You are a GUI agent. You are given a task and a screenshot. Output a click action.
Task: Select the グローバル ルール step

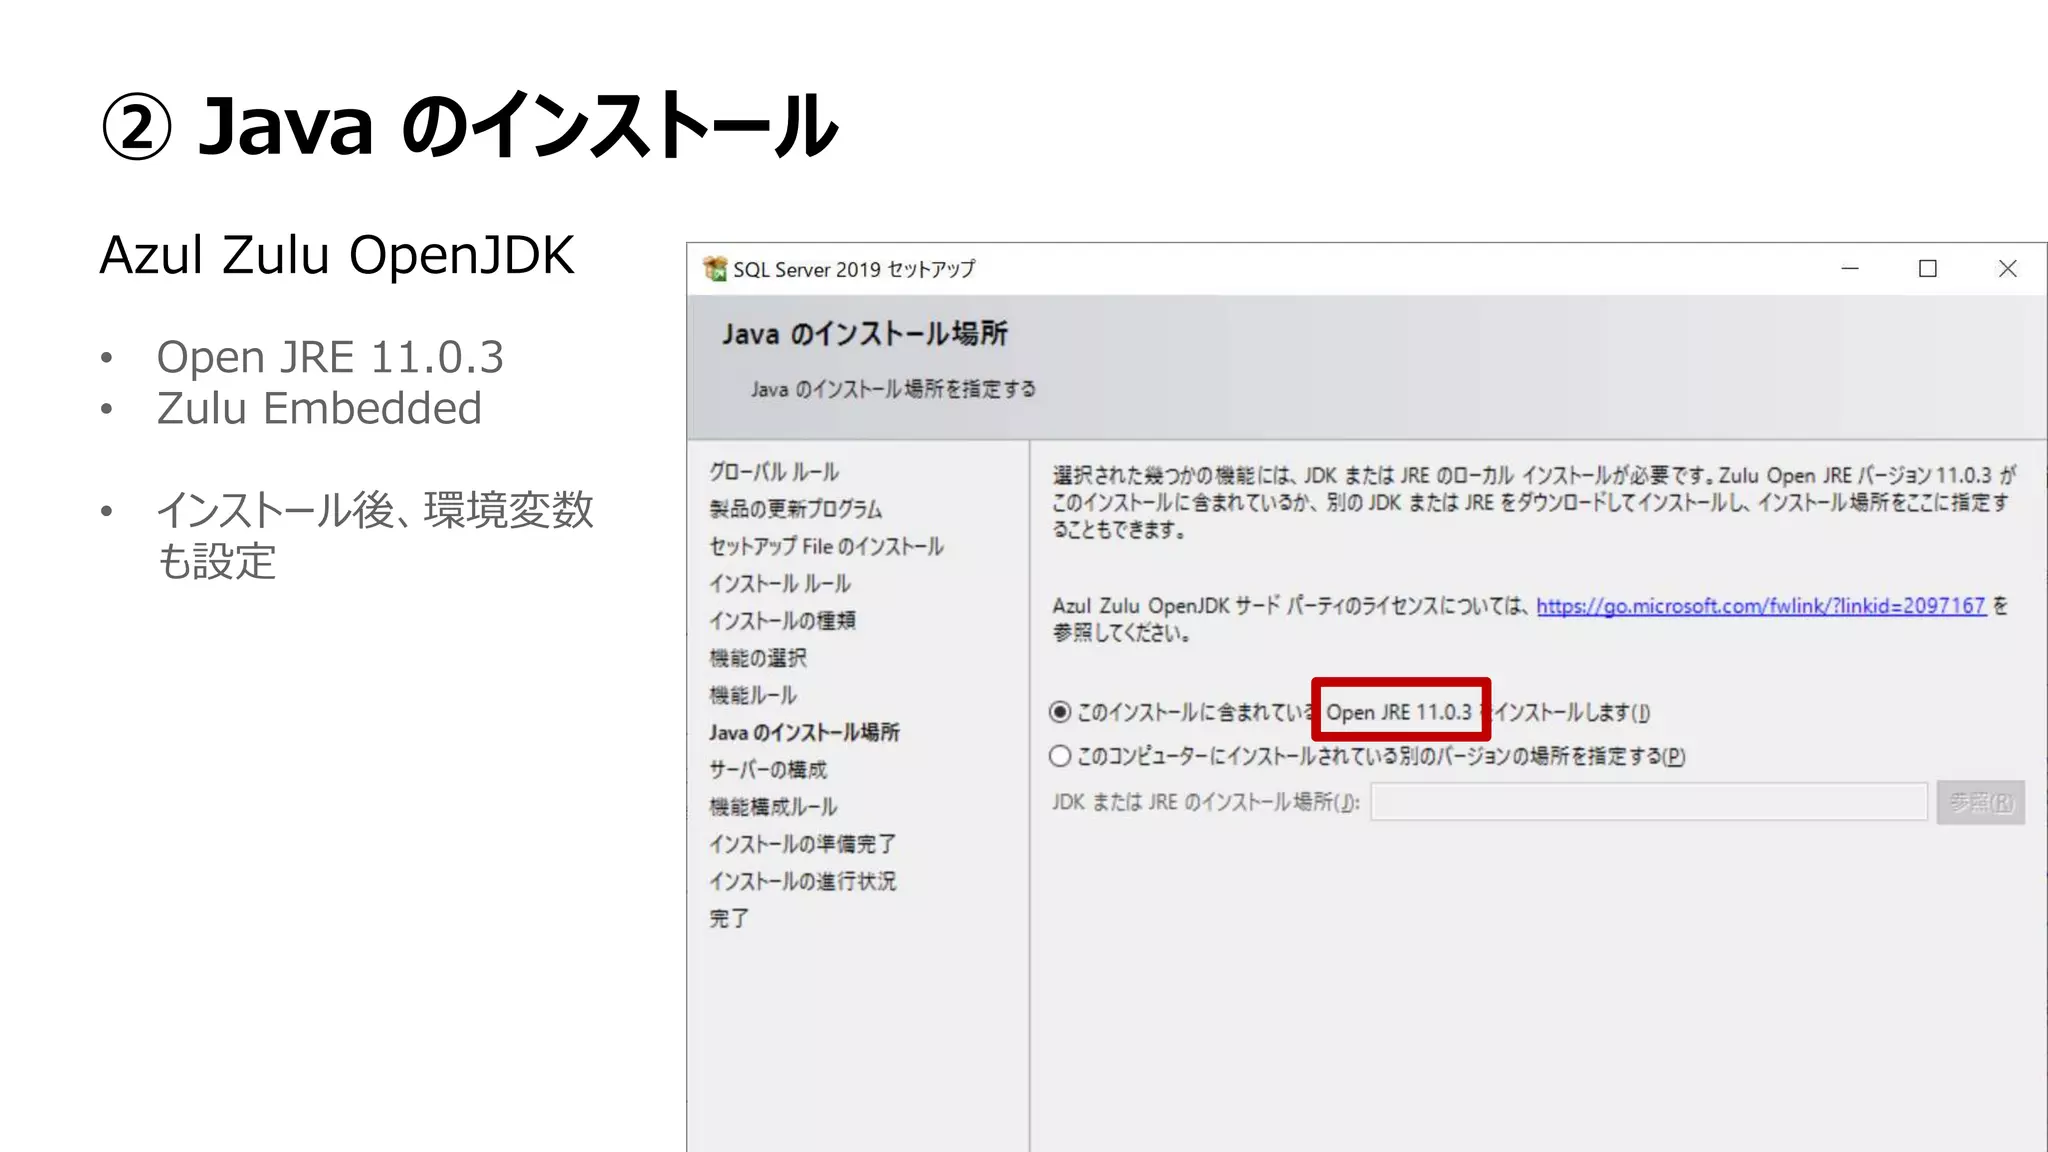[774, 472]
